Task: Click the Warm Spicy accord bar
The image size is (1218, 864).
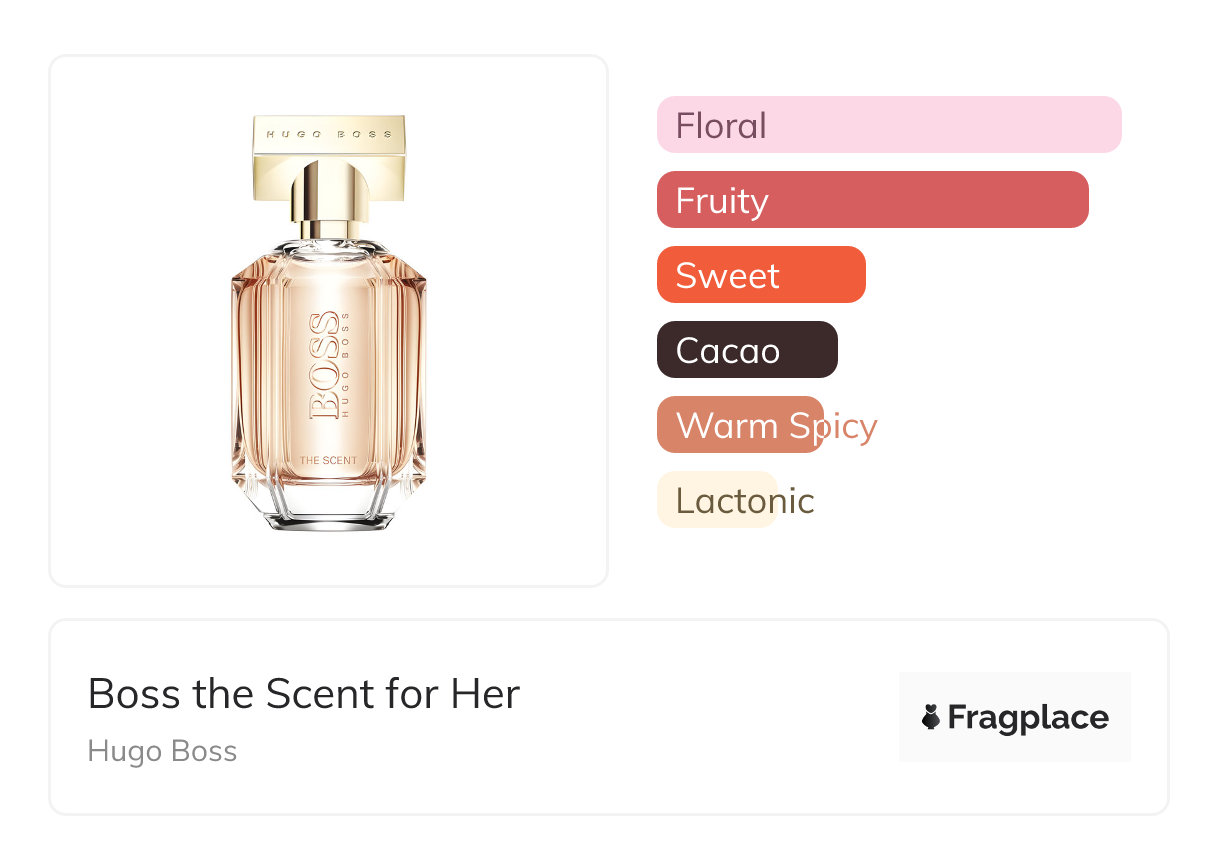Action: pyautogui.click(x=740, y=425)
